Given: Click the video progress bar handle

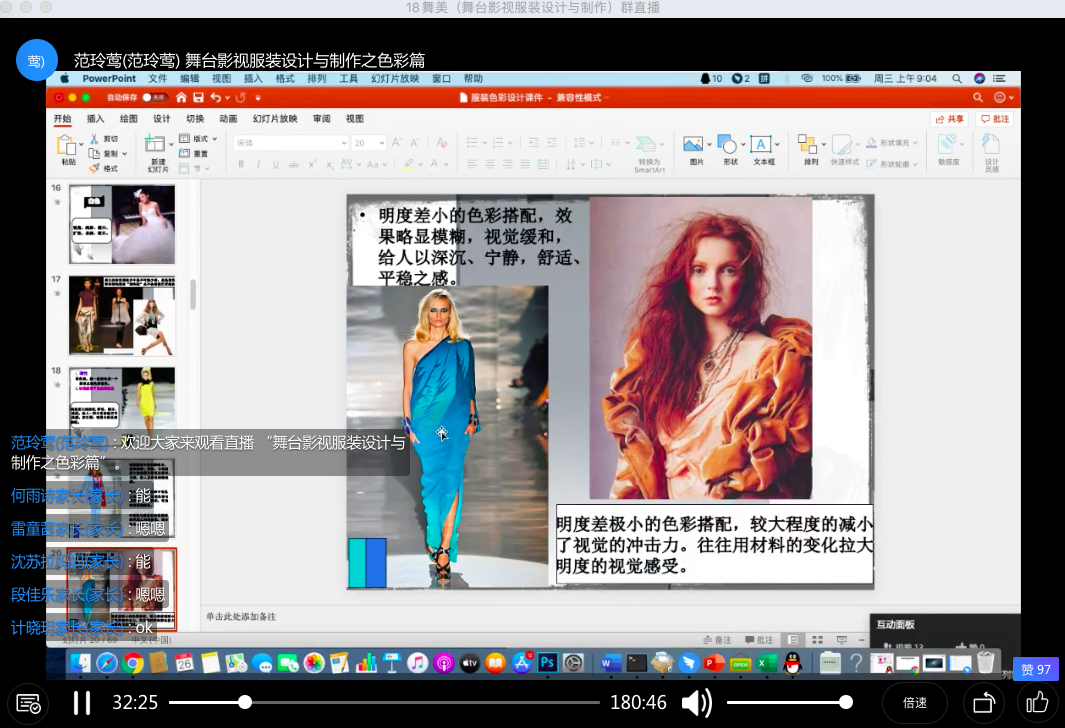Looking at the screenshot, I should click(x=245, y=703).
